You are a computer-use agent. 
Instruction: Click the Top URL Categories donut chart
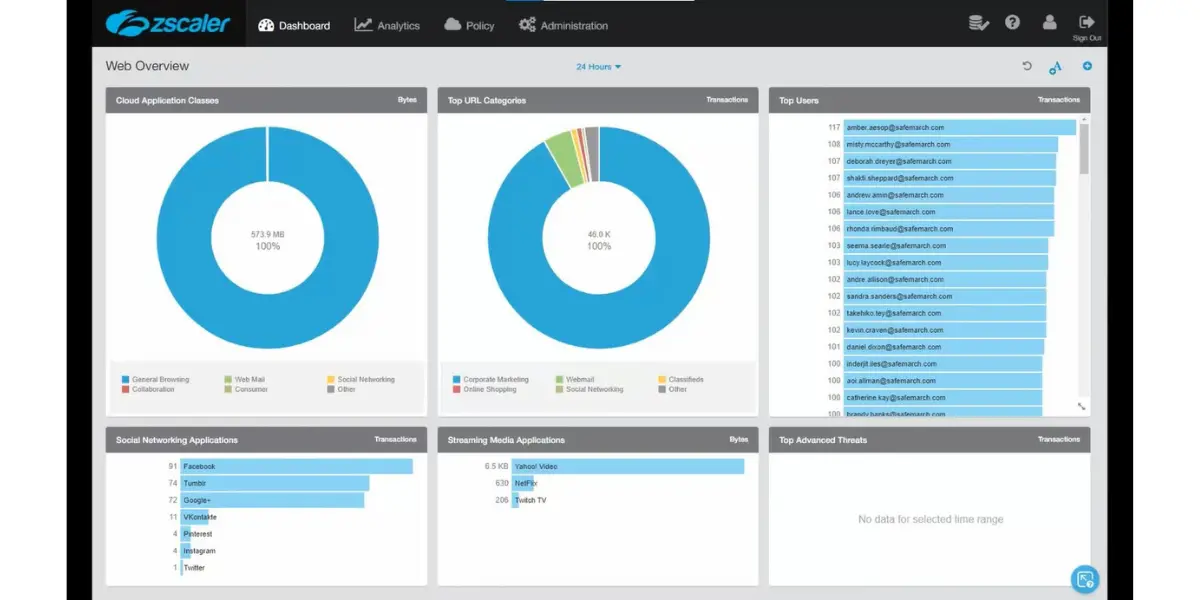click(x=599, y=238)
